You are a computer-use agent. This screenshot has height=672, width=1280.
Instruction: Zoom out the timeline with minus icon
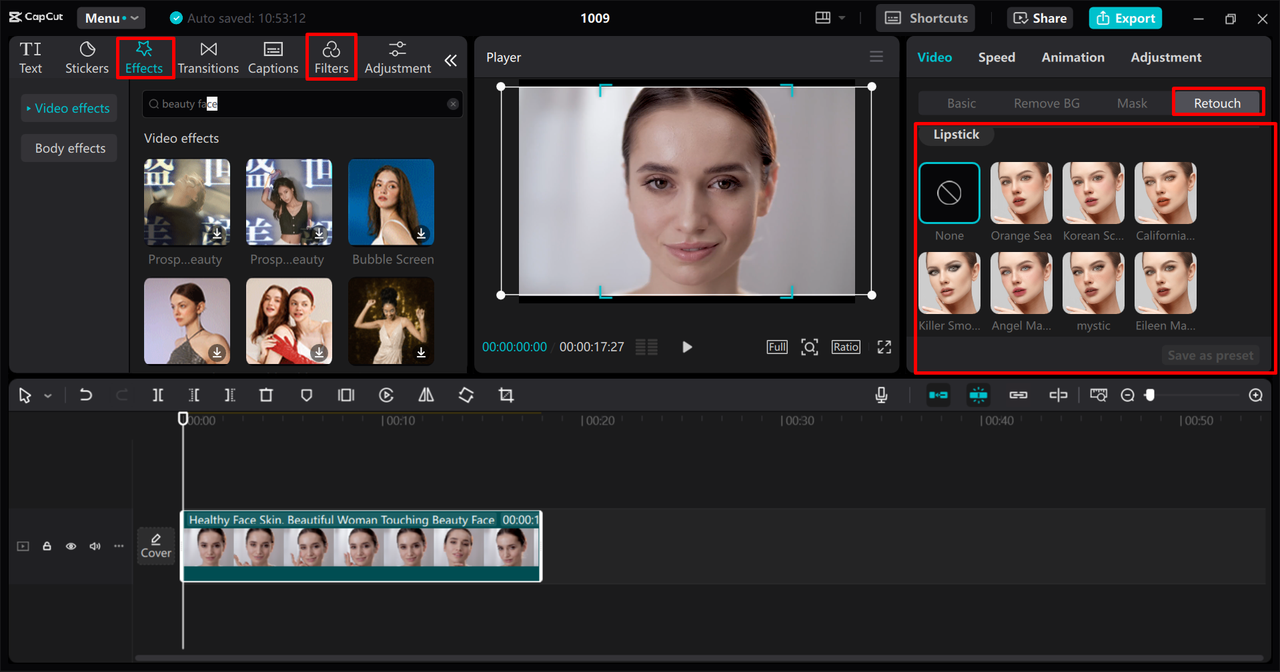(x=1127, y=395)
